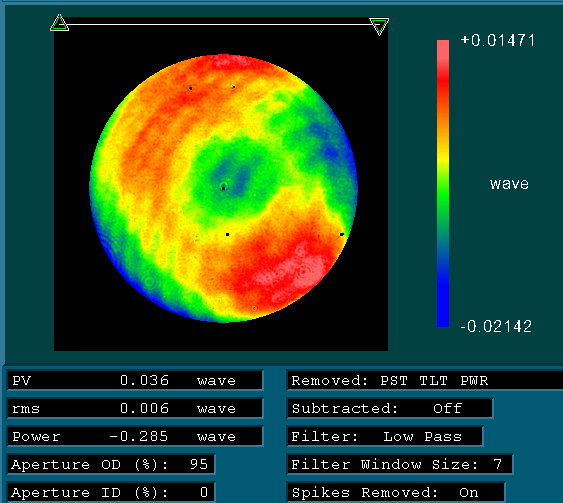Toggle Spikes Removed: On
Image resolution: width=563 pixels, height=503 pixels.
[x=396, y=493]
